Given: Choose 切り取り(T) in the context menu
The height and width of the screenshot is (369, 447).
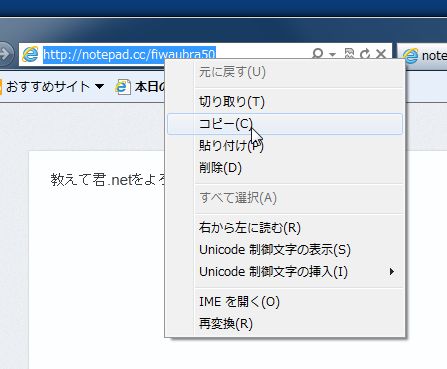Looking at the screenshot, I should point(285,102).
